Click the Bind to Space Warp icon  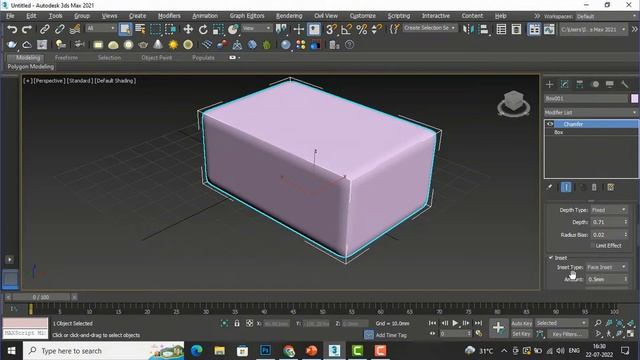tap(74, 29)
